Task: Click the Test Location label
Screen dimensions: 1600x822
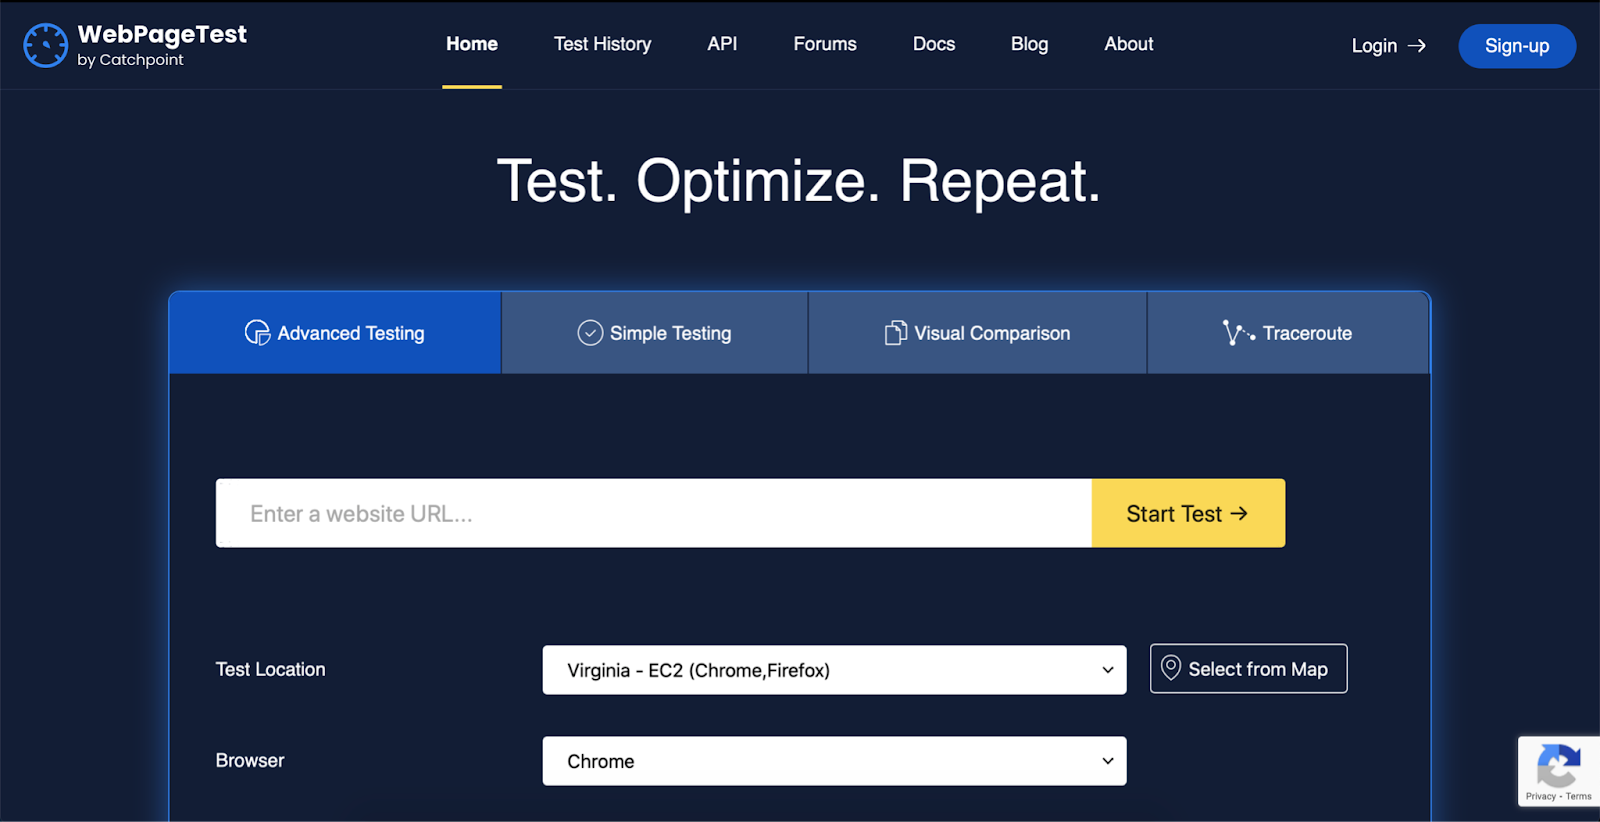Action: (x=271, y=669)
